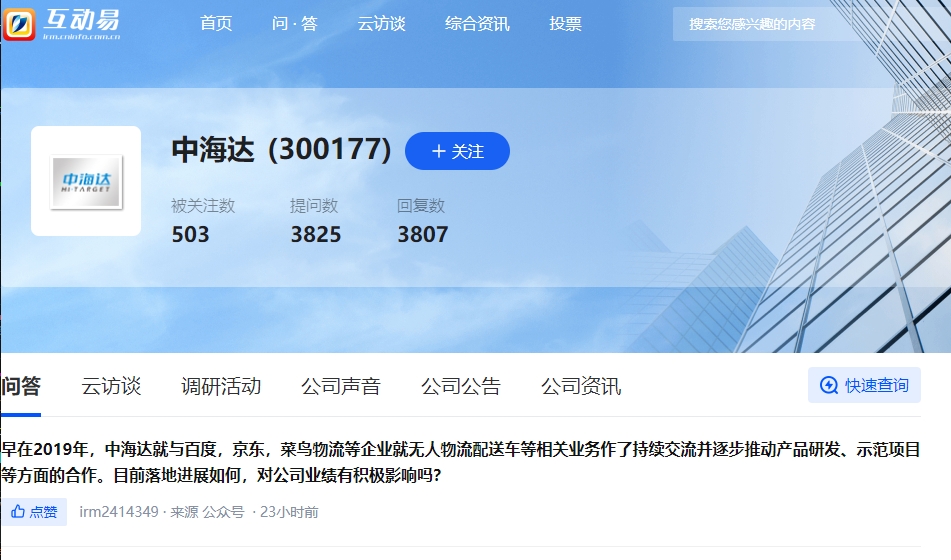951x560 pixels.
Task: Click the 来源 公众号 source label
Action: tap(207, 512)
